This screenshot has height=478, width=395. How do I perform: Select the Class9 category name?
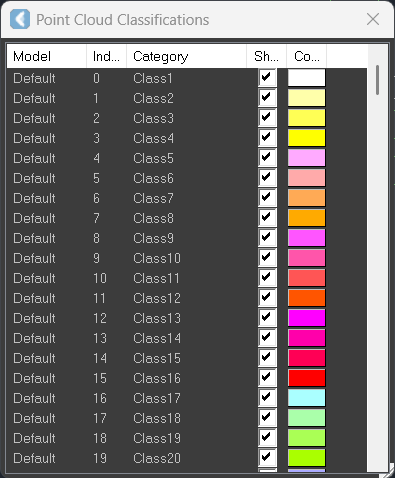(153, 238)
